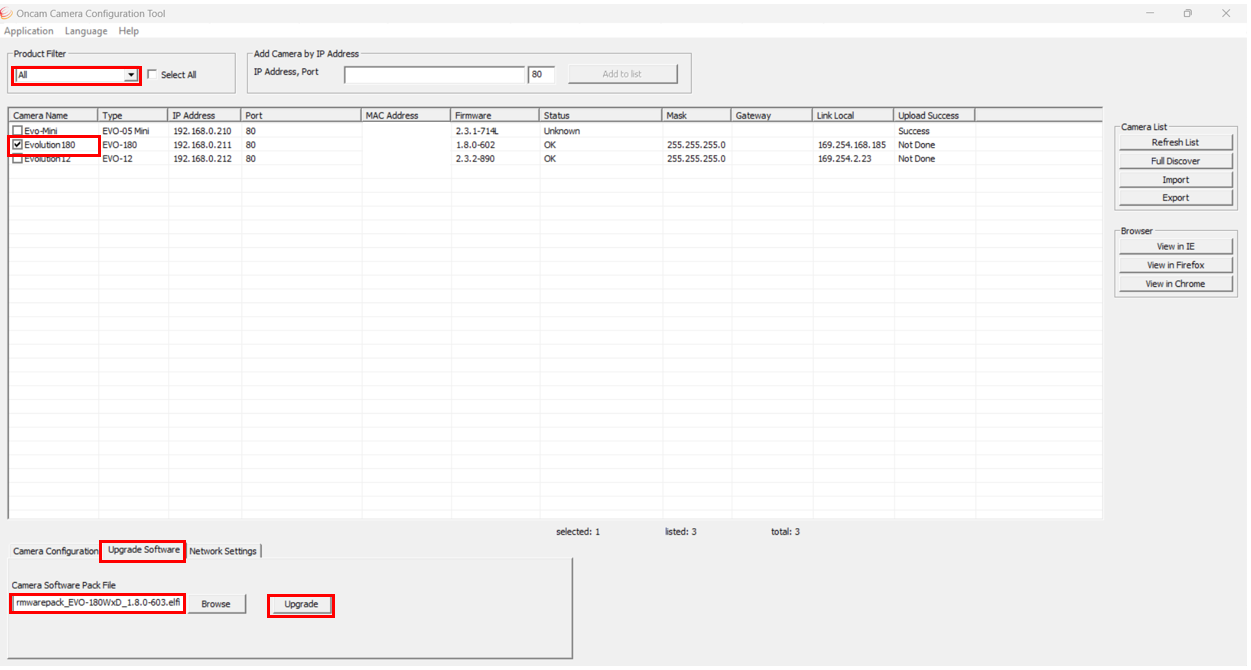This screenshot has width=1251, height=670.
Task: Toggle the Select All checkbox
Action: point(152,75)
